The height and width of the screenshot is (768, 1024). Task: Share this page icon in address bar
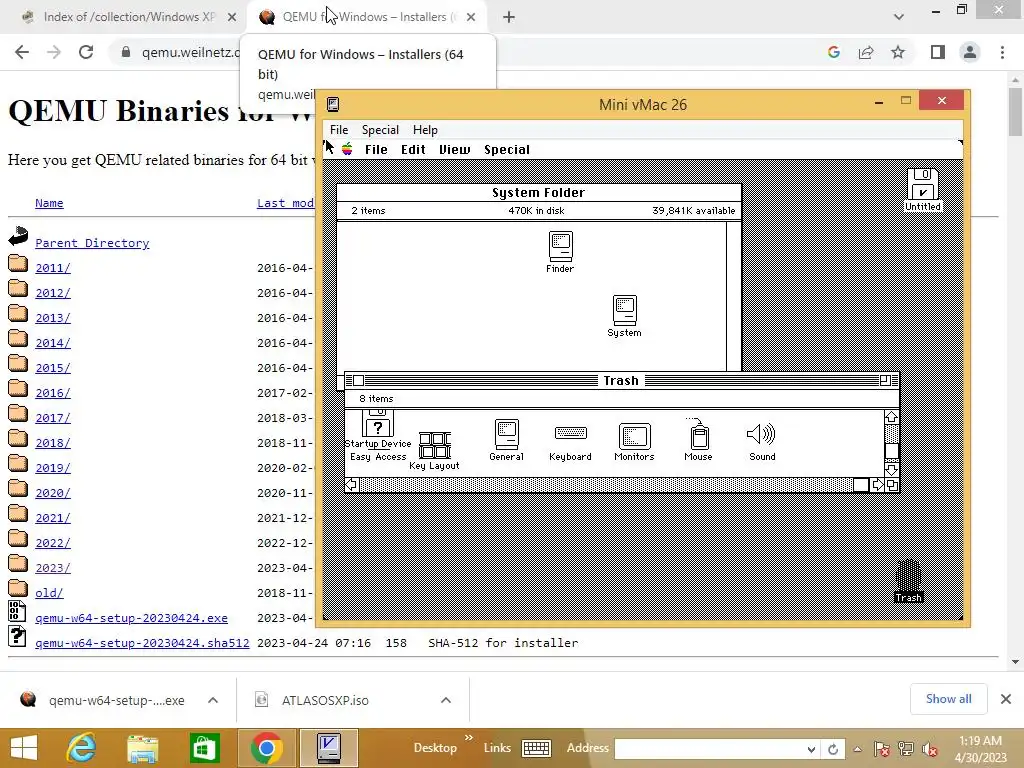click(x=866, y=52)
